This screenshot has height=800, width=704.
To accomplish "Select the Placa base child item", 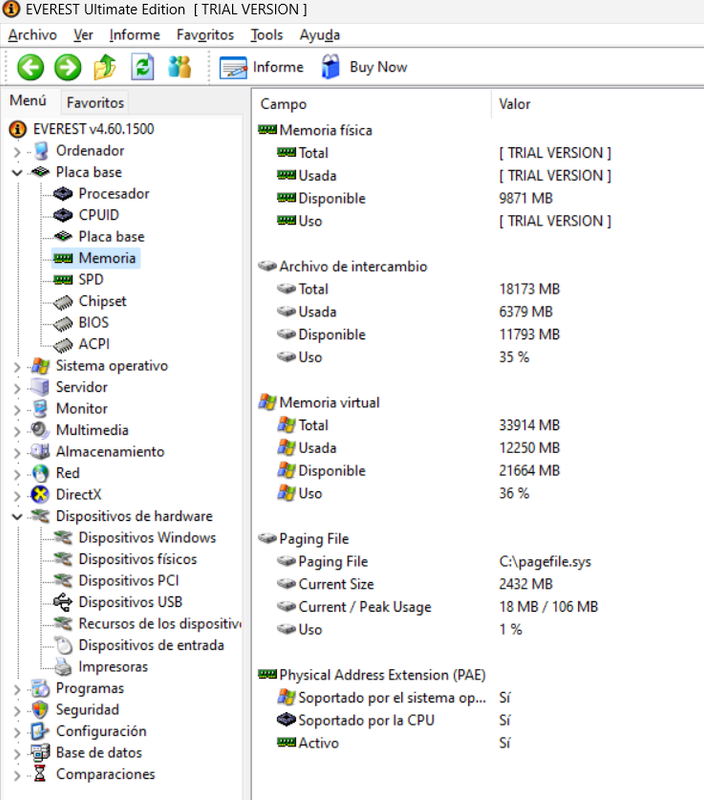I will [x=111, y=237].
